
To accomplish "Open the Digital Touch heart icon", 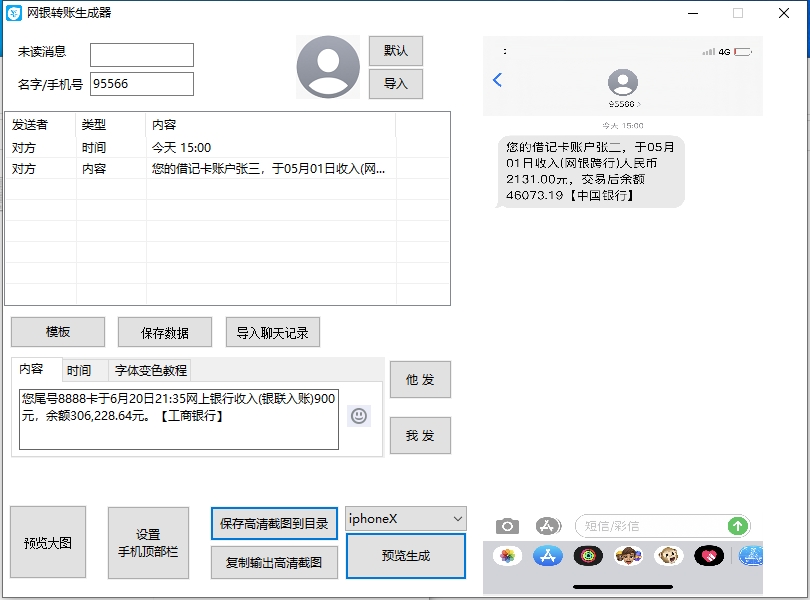I will click(708, 556).
